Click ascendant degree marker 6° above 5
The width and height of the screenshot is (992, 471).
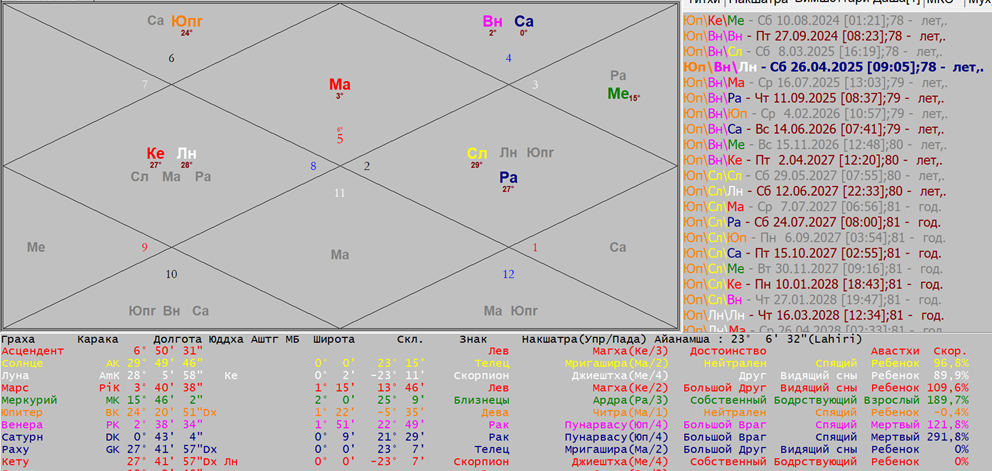(x=340, y=130)
